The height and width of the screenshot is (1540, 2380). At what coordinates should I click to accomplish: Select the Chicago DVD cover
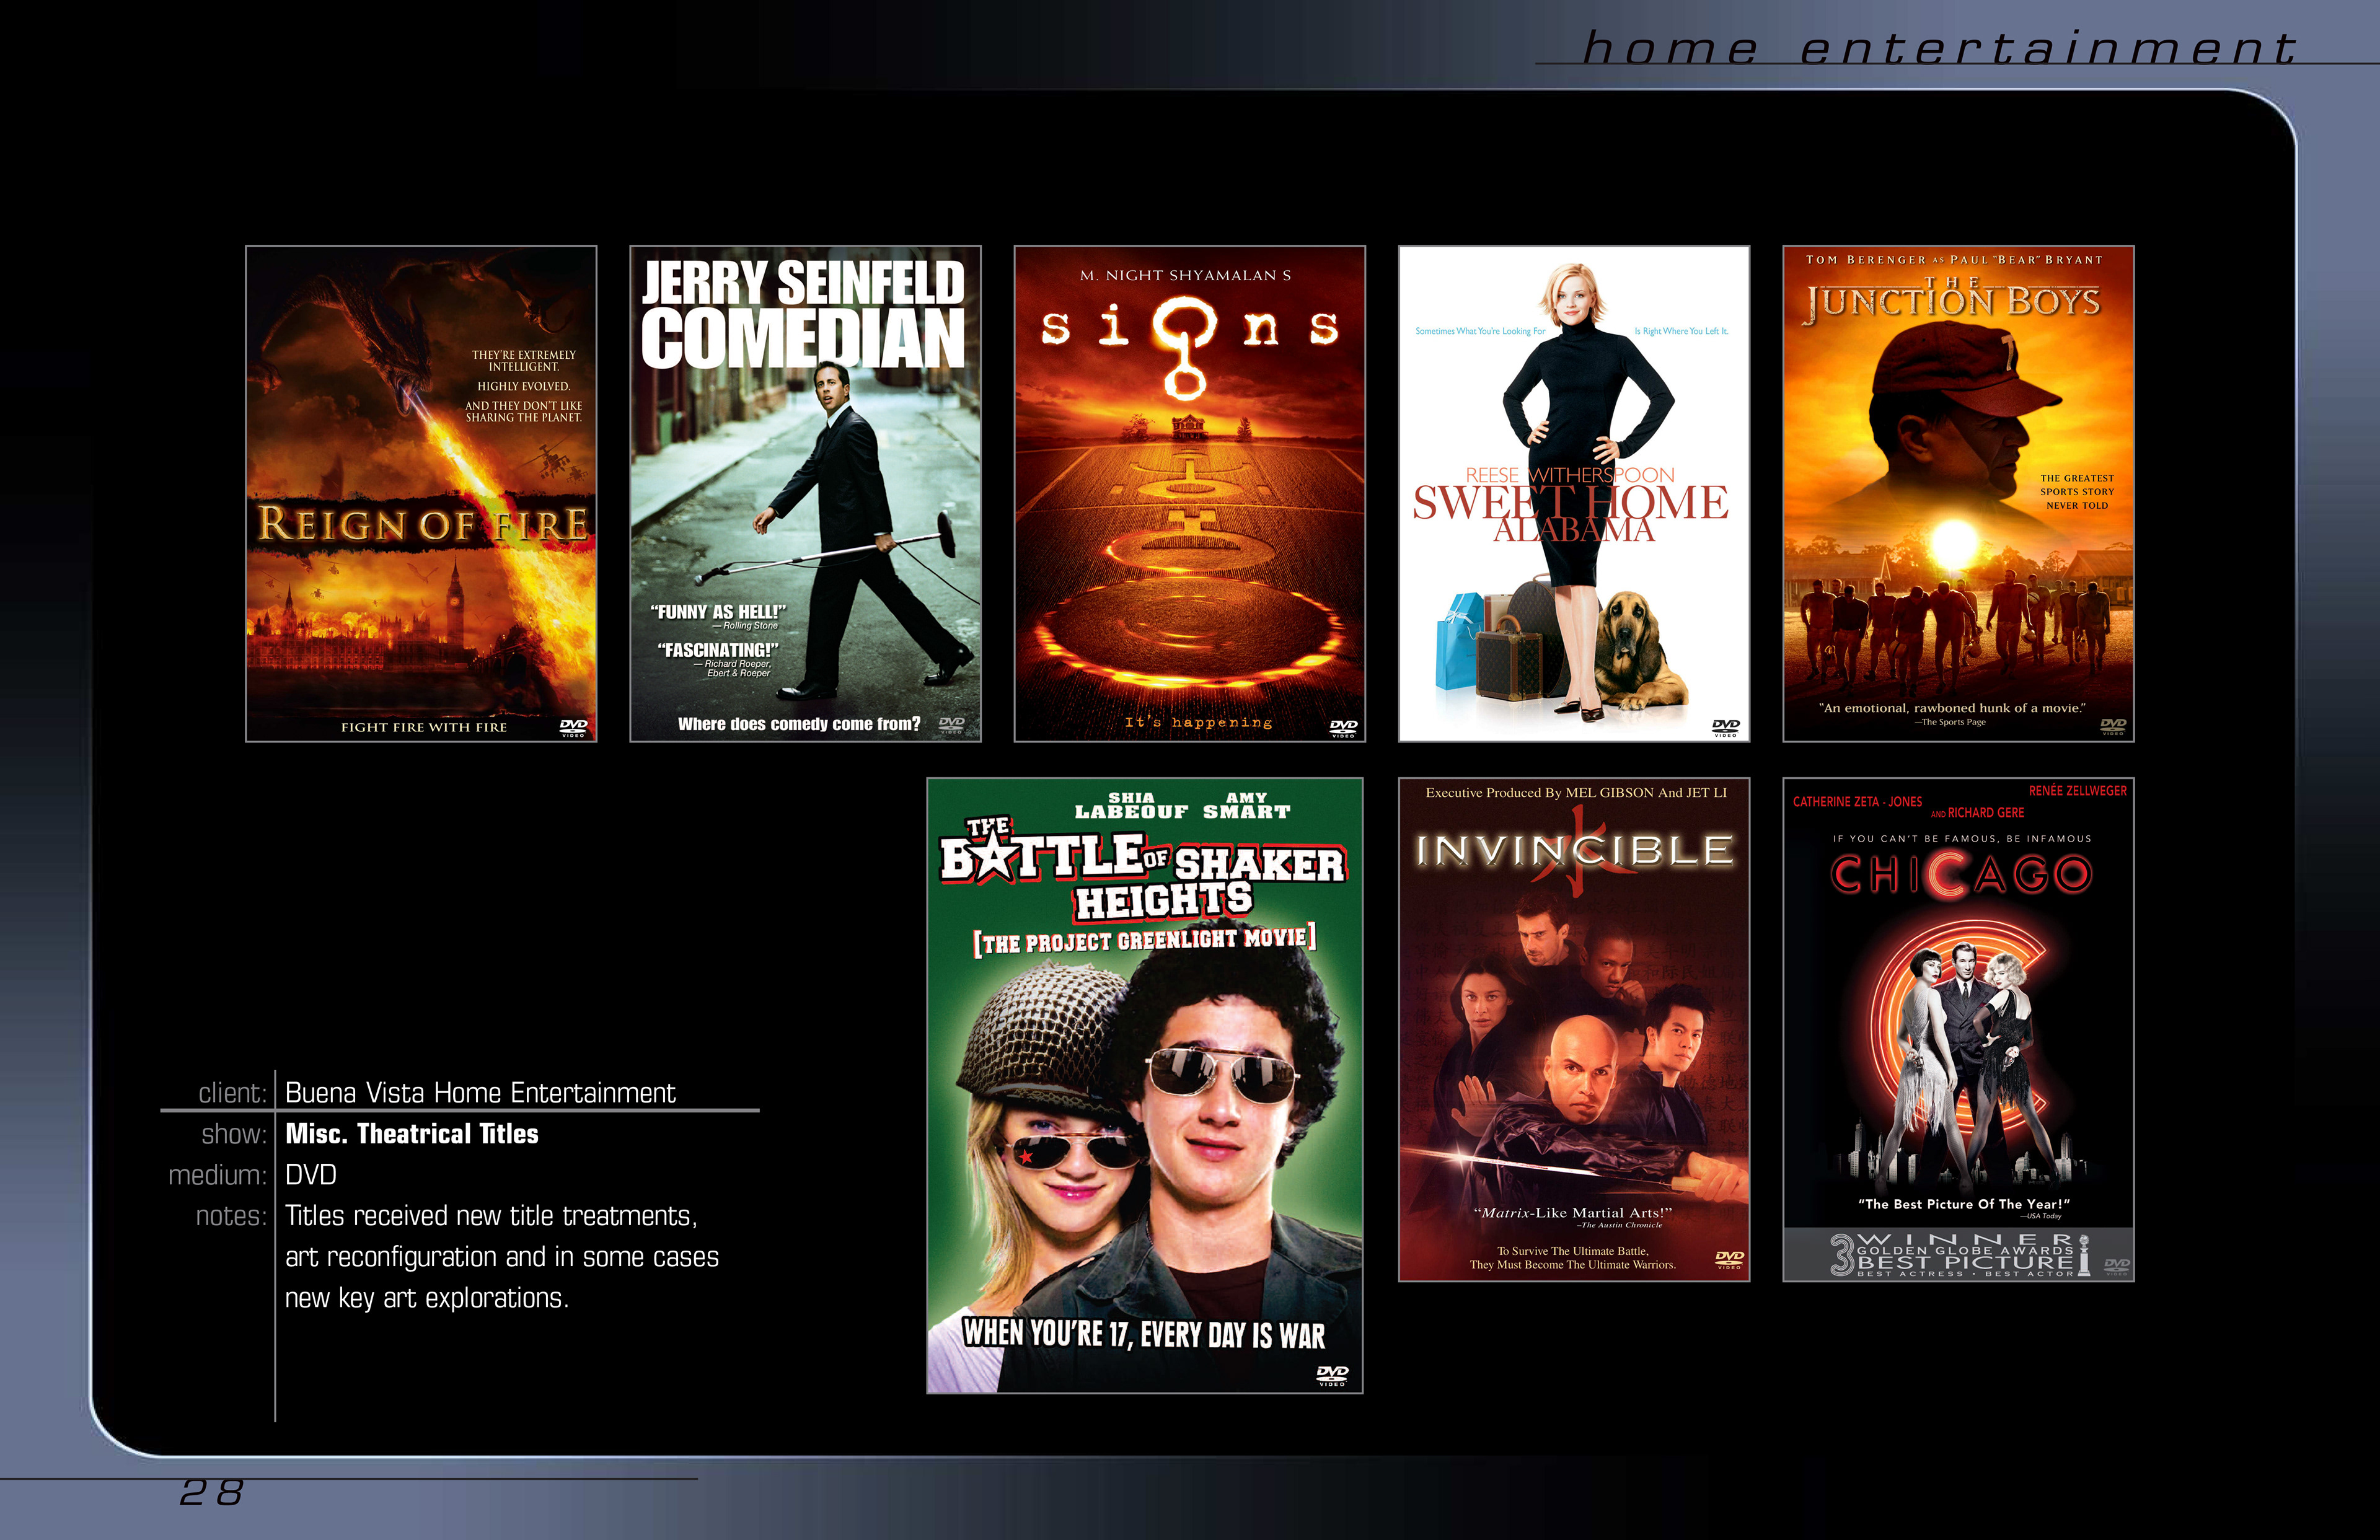click(1957, 1029)
